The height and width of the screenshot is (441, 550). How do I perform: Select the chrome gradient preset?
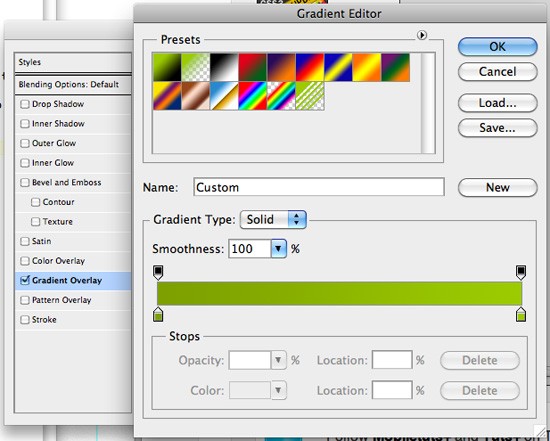tap(224, 96)
